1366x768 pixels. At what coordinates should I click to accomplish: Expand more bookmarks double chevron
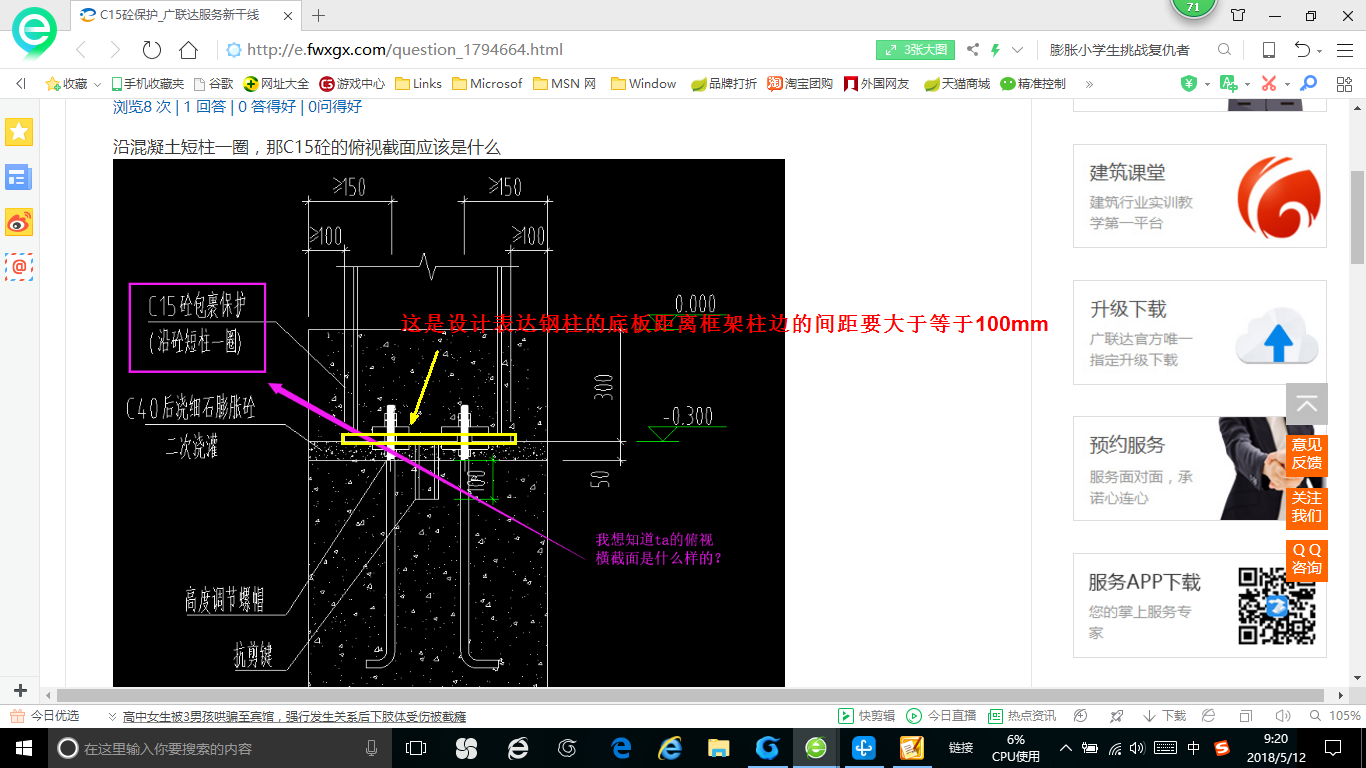[x=1089, y=84]
